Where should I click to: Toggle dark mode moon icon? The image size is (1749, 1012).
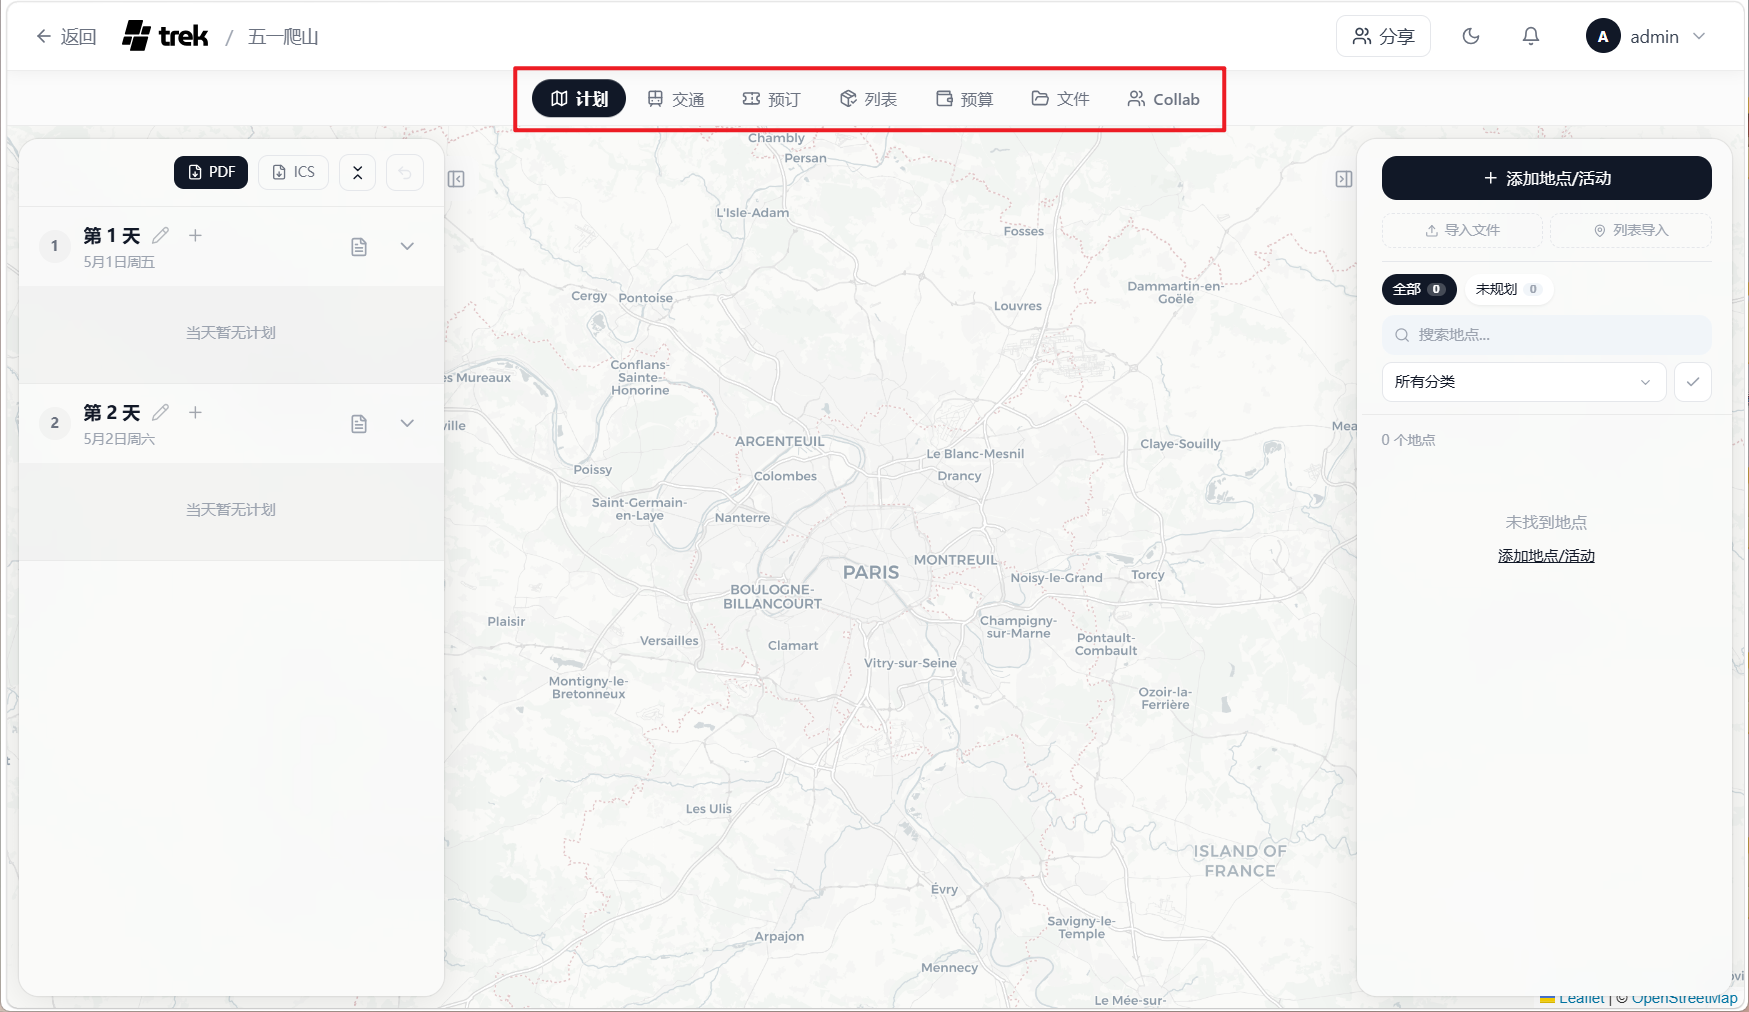pyautogui.click(x=1471, y=36)
